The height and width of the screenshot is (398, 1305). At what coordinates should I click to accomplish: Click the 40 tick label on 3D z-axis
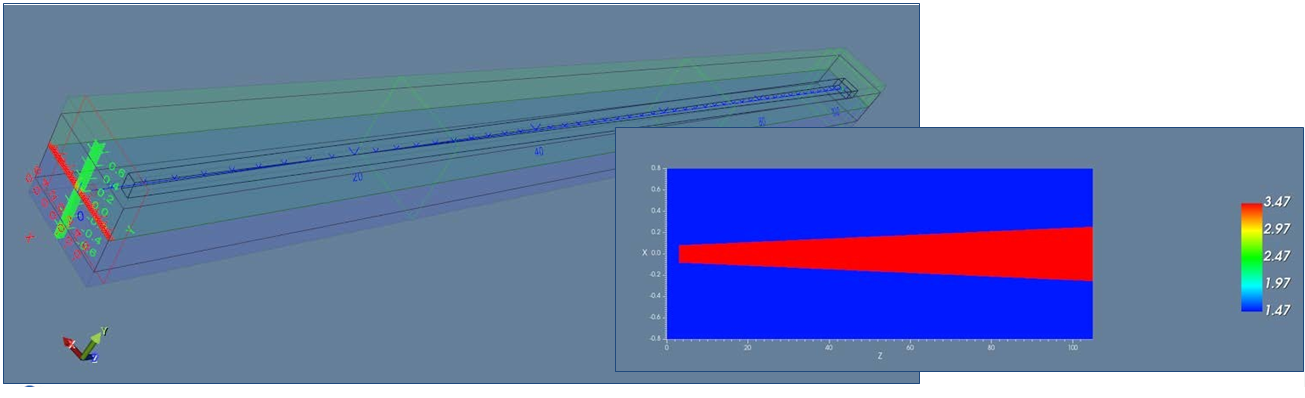[x=539, y=152]
